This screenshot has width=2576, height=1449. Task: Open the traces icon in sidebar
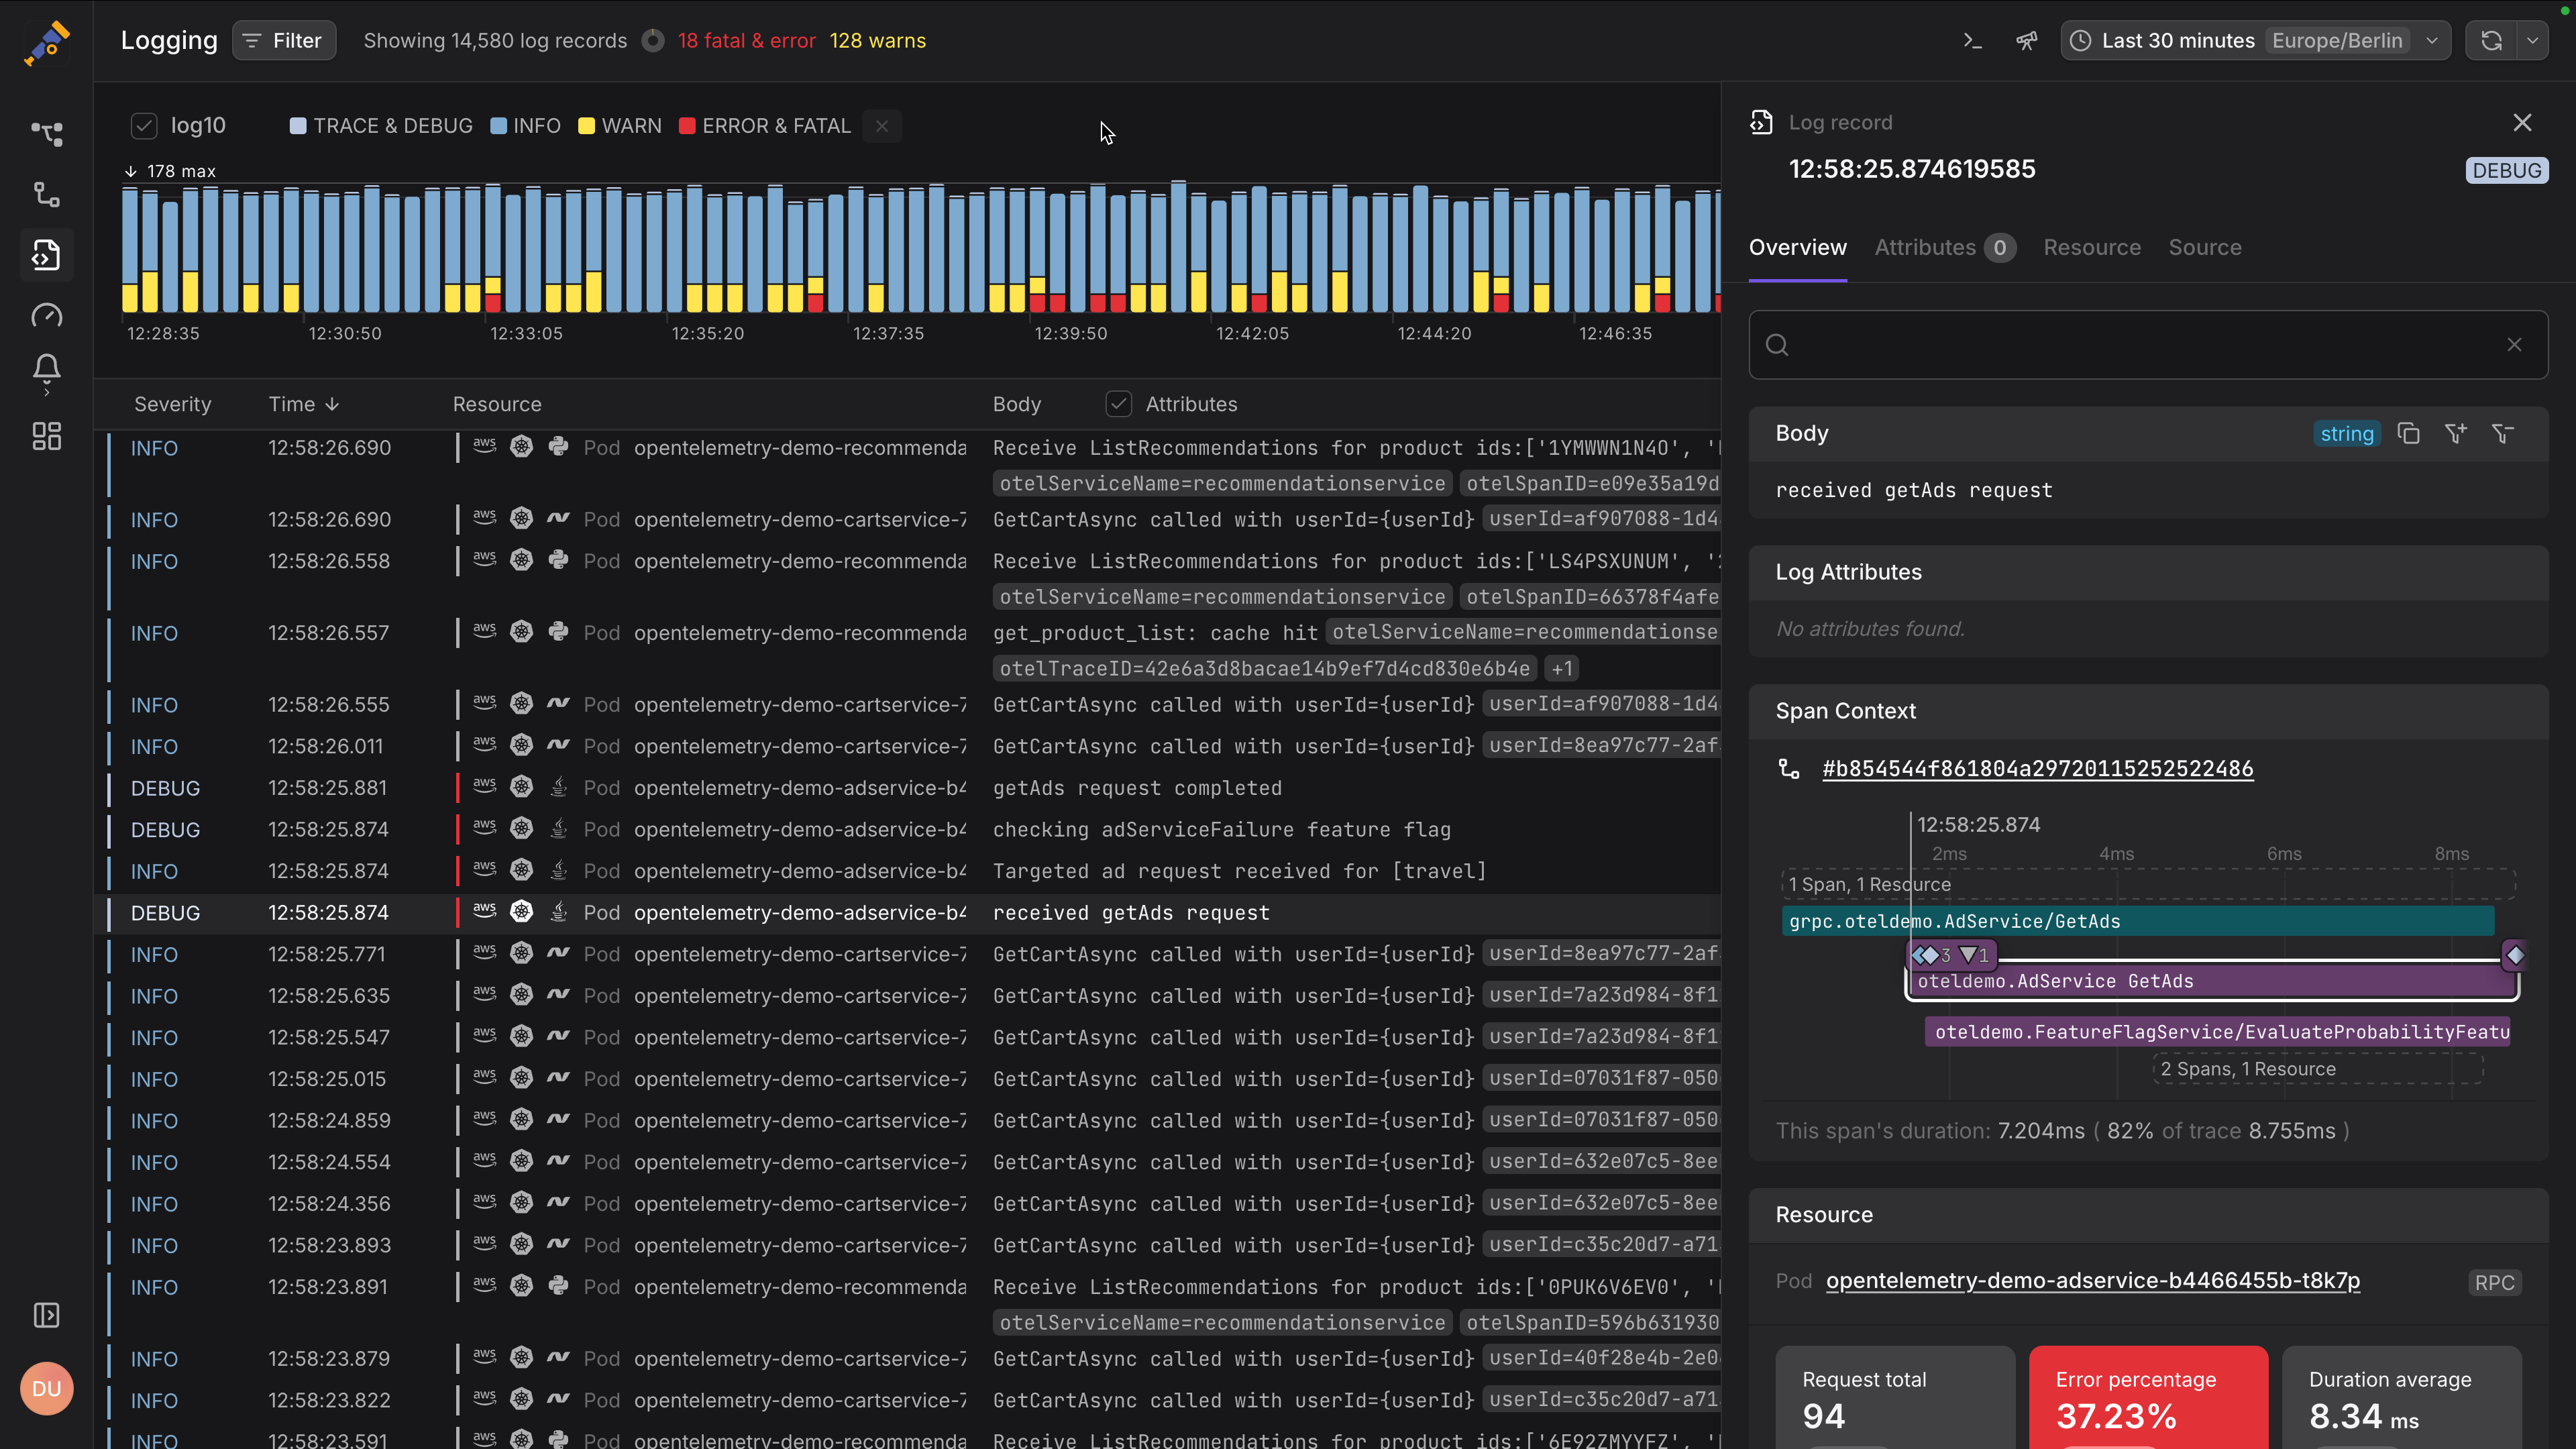46,194
